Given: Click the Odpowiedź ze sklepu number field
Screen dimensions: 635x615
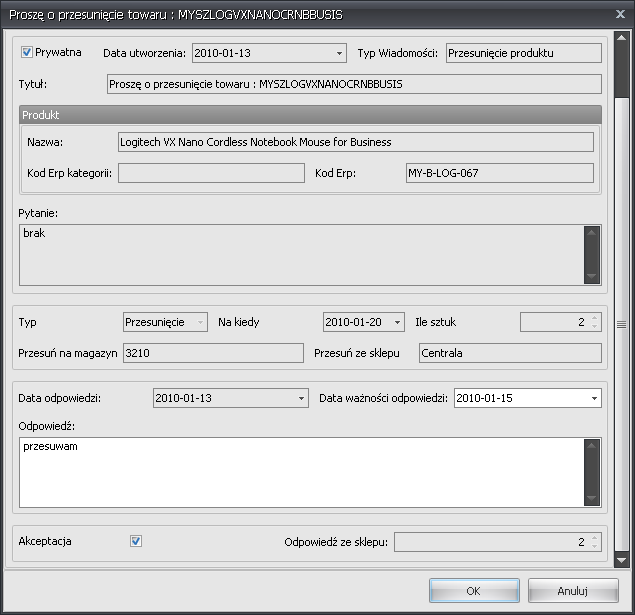Looking at the screenshot, I should coord(498,542).
